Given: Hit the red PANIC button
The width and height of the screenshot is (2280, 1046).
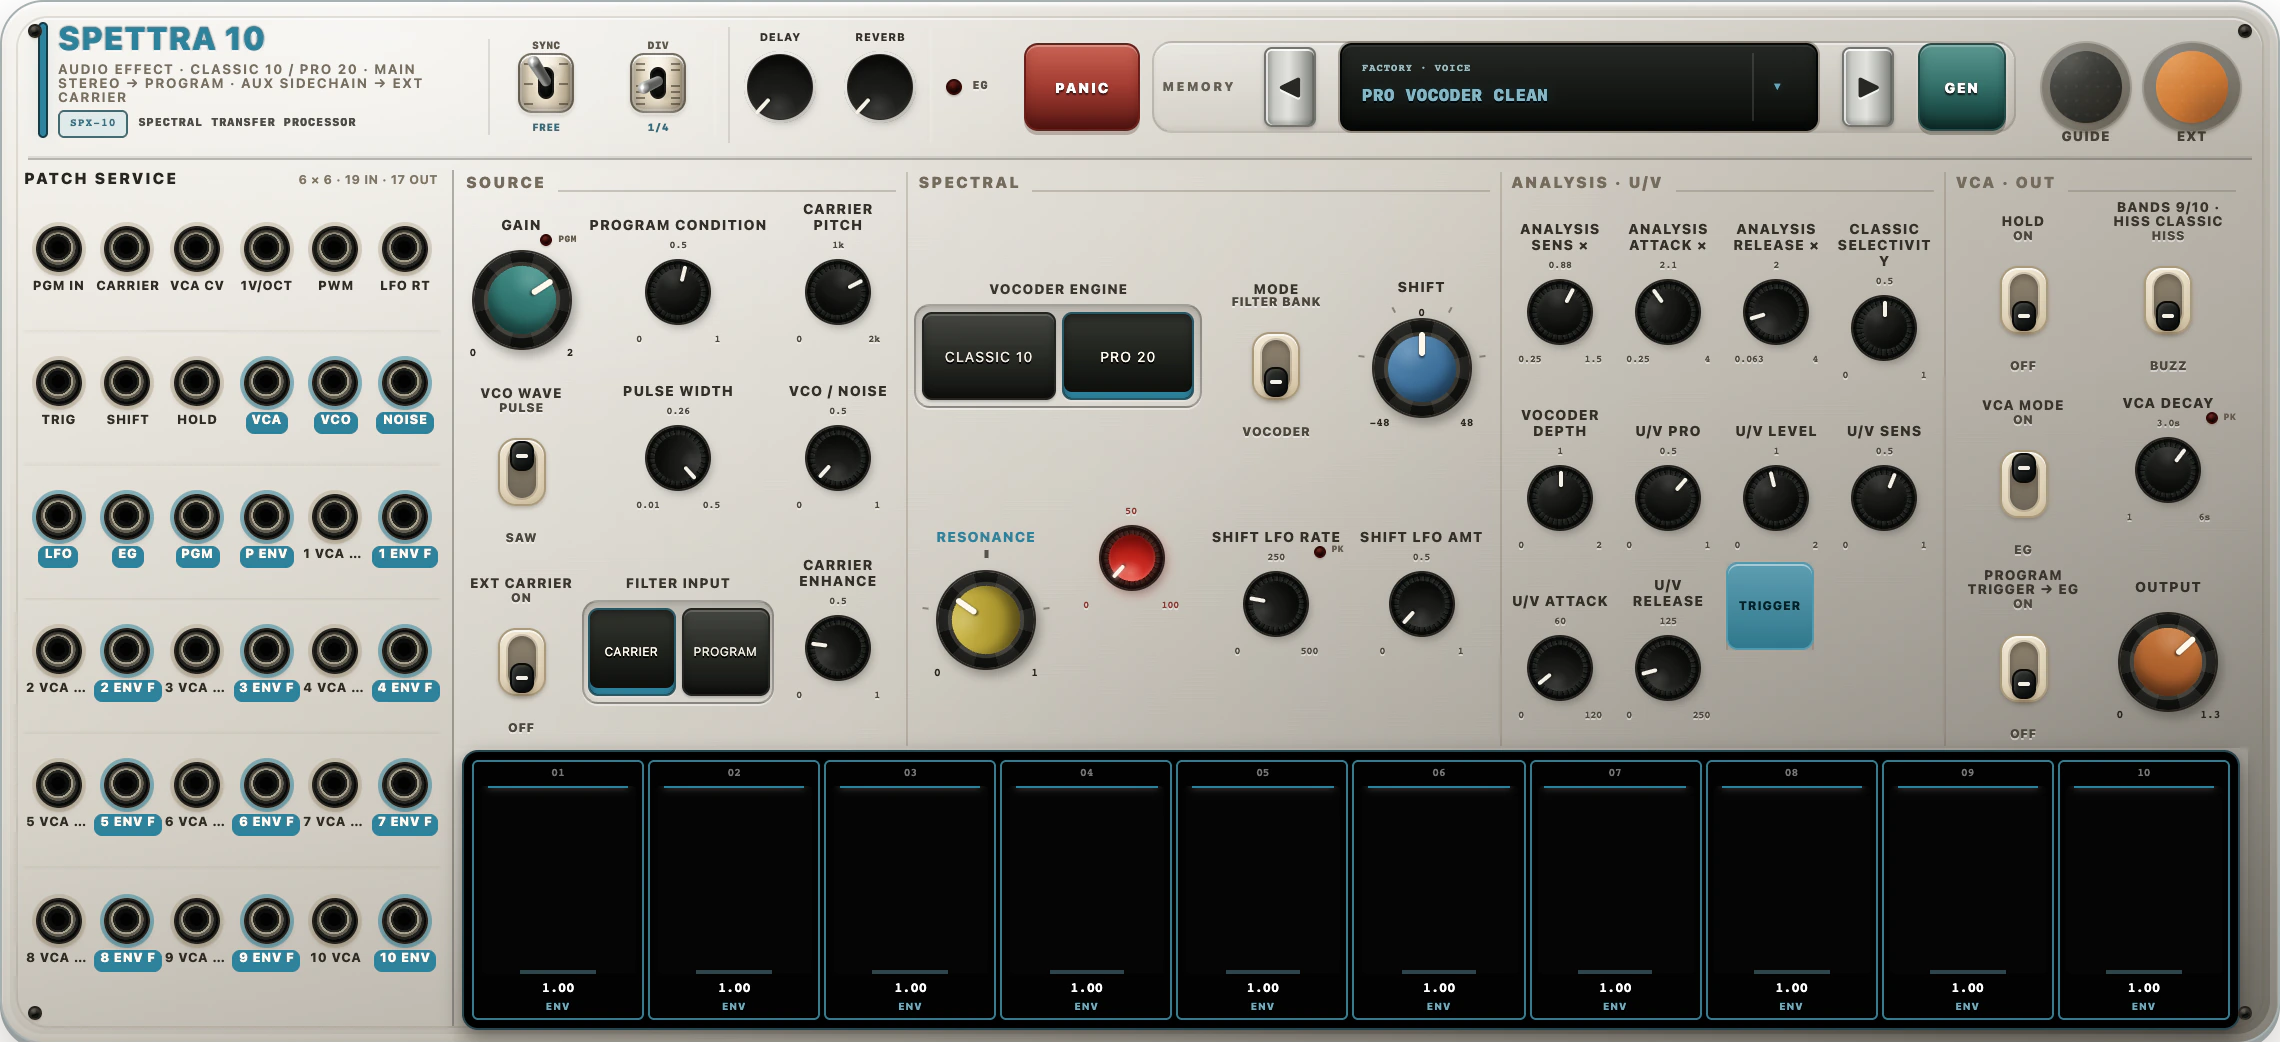Looking at the screenshot, I should pos(1082,88).
